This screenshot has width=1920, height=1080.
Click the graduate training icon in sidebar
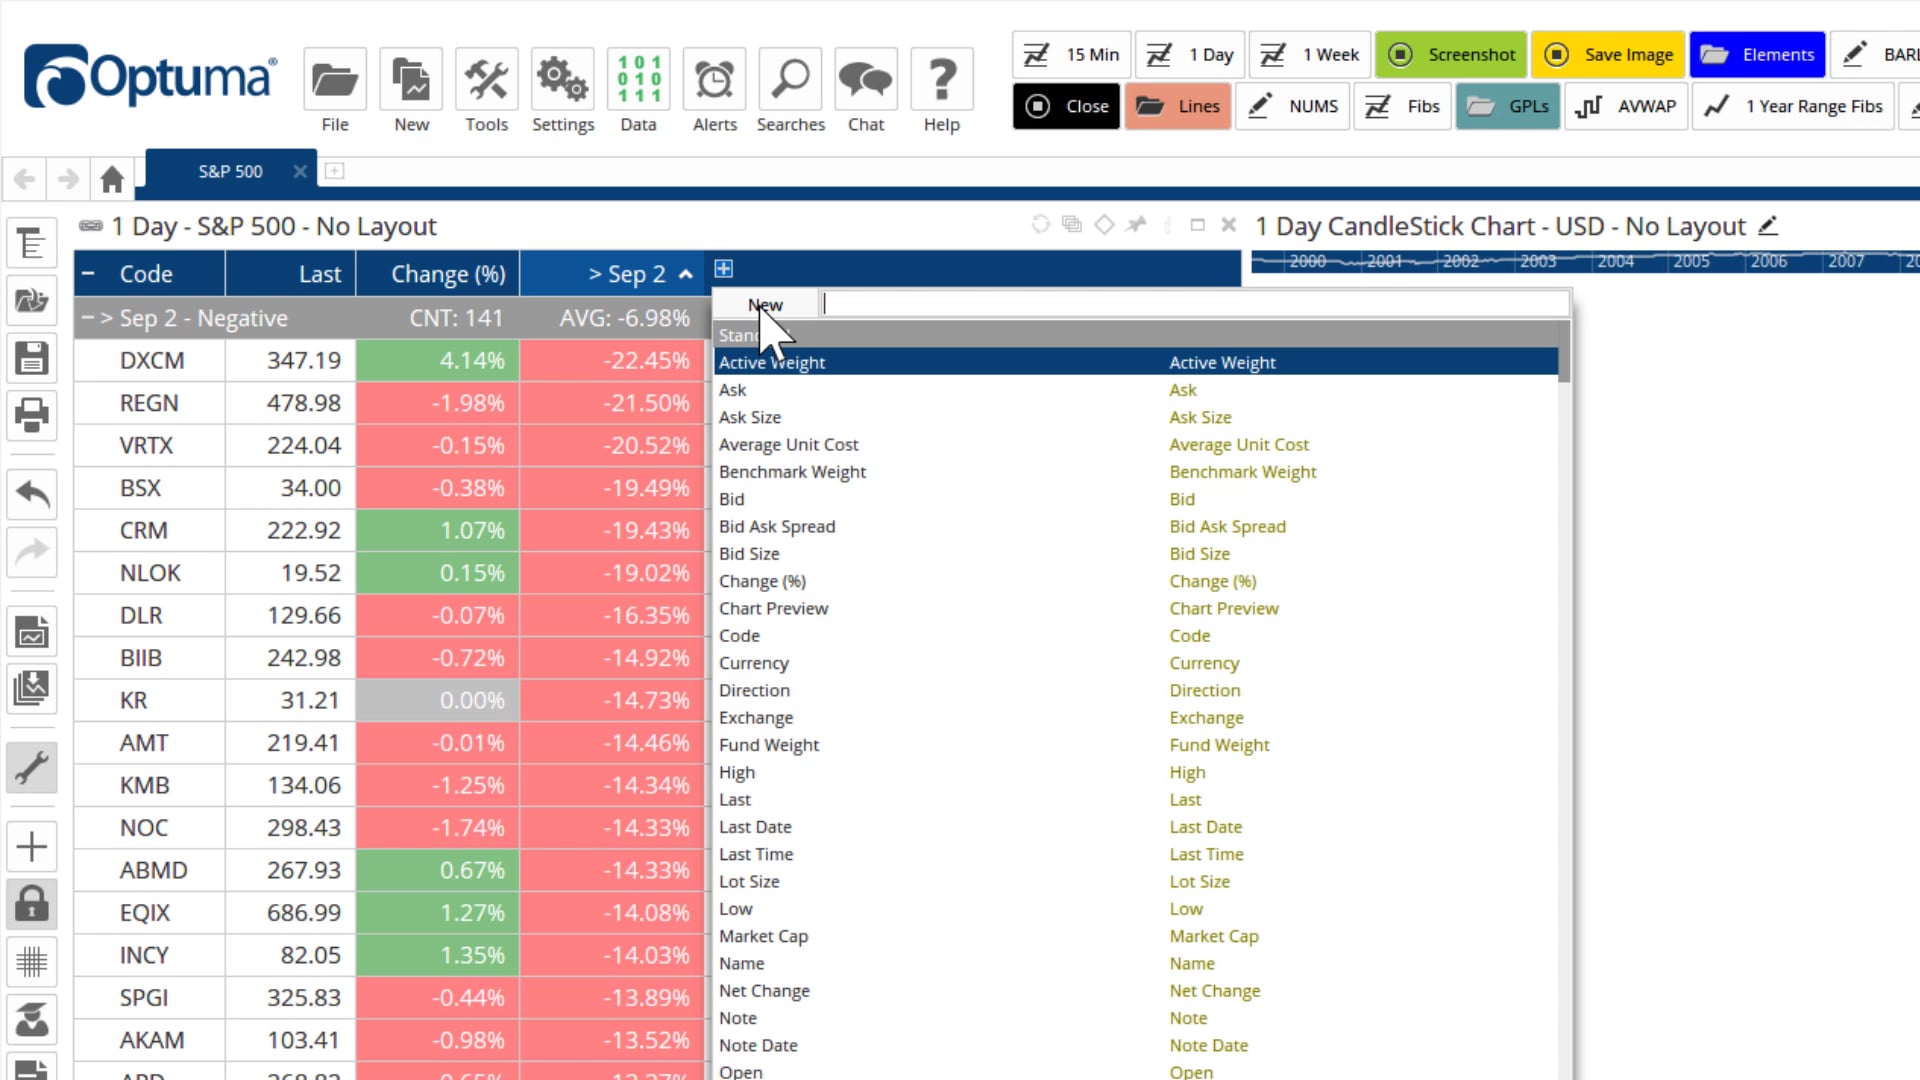(x=32, y=1020)
